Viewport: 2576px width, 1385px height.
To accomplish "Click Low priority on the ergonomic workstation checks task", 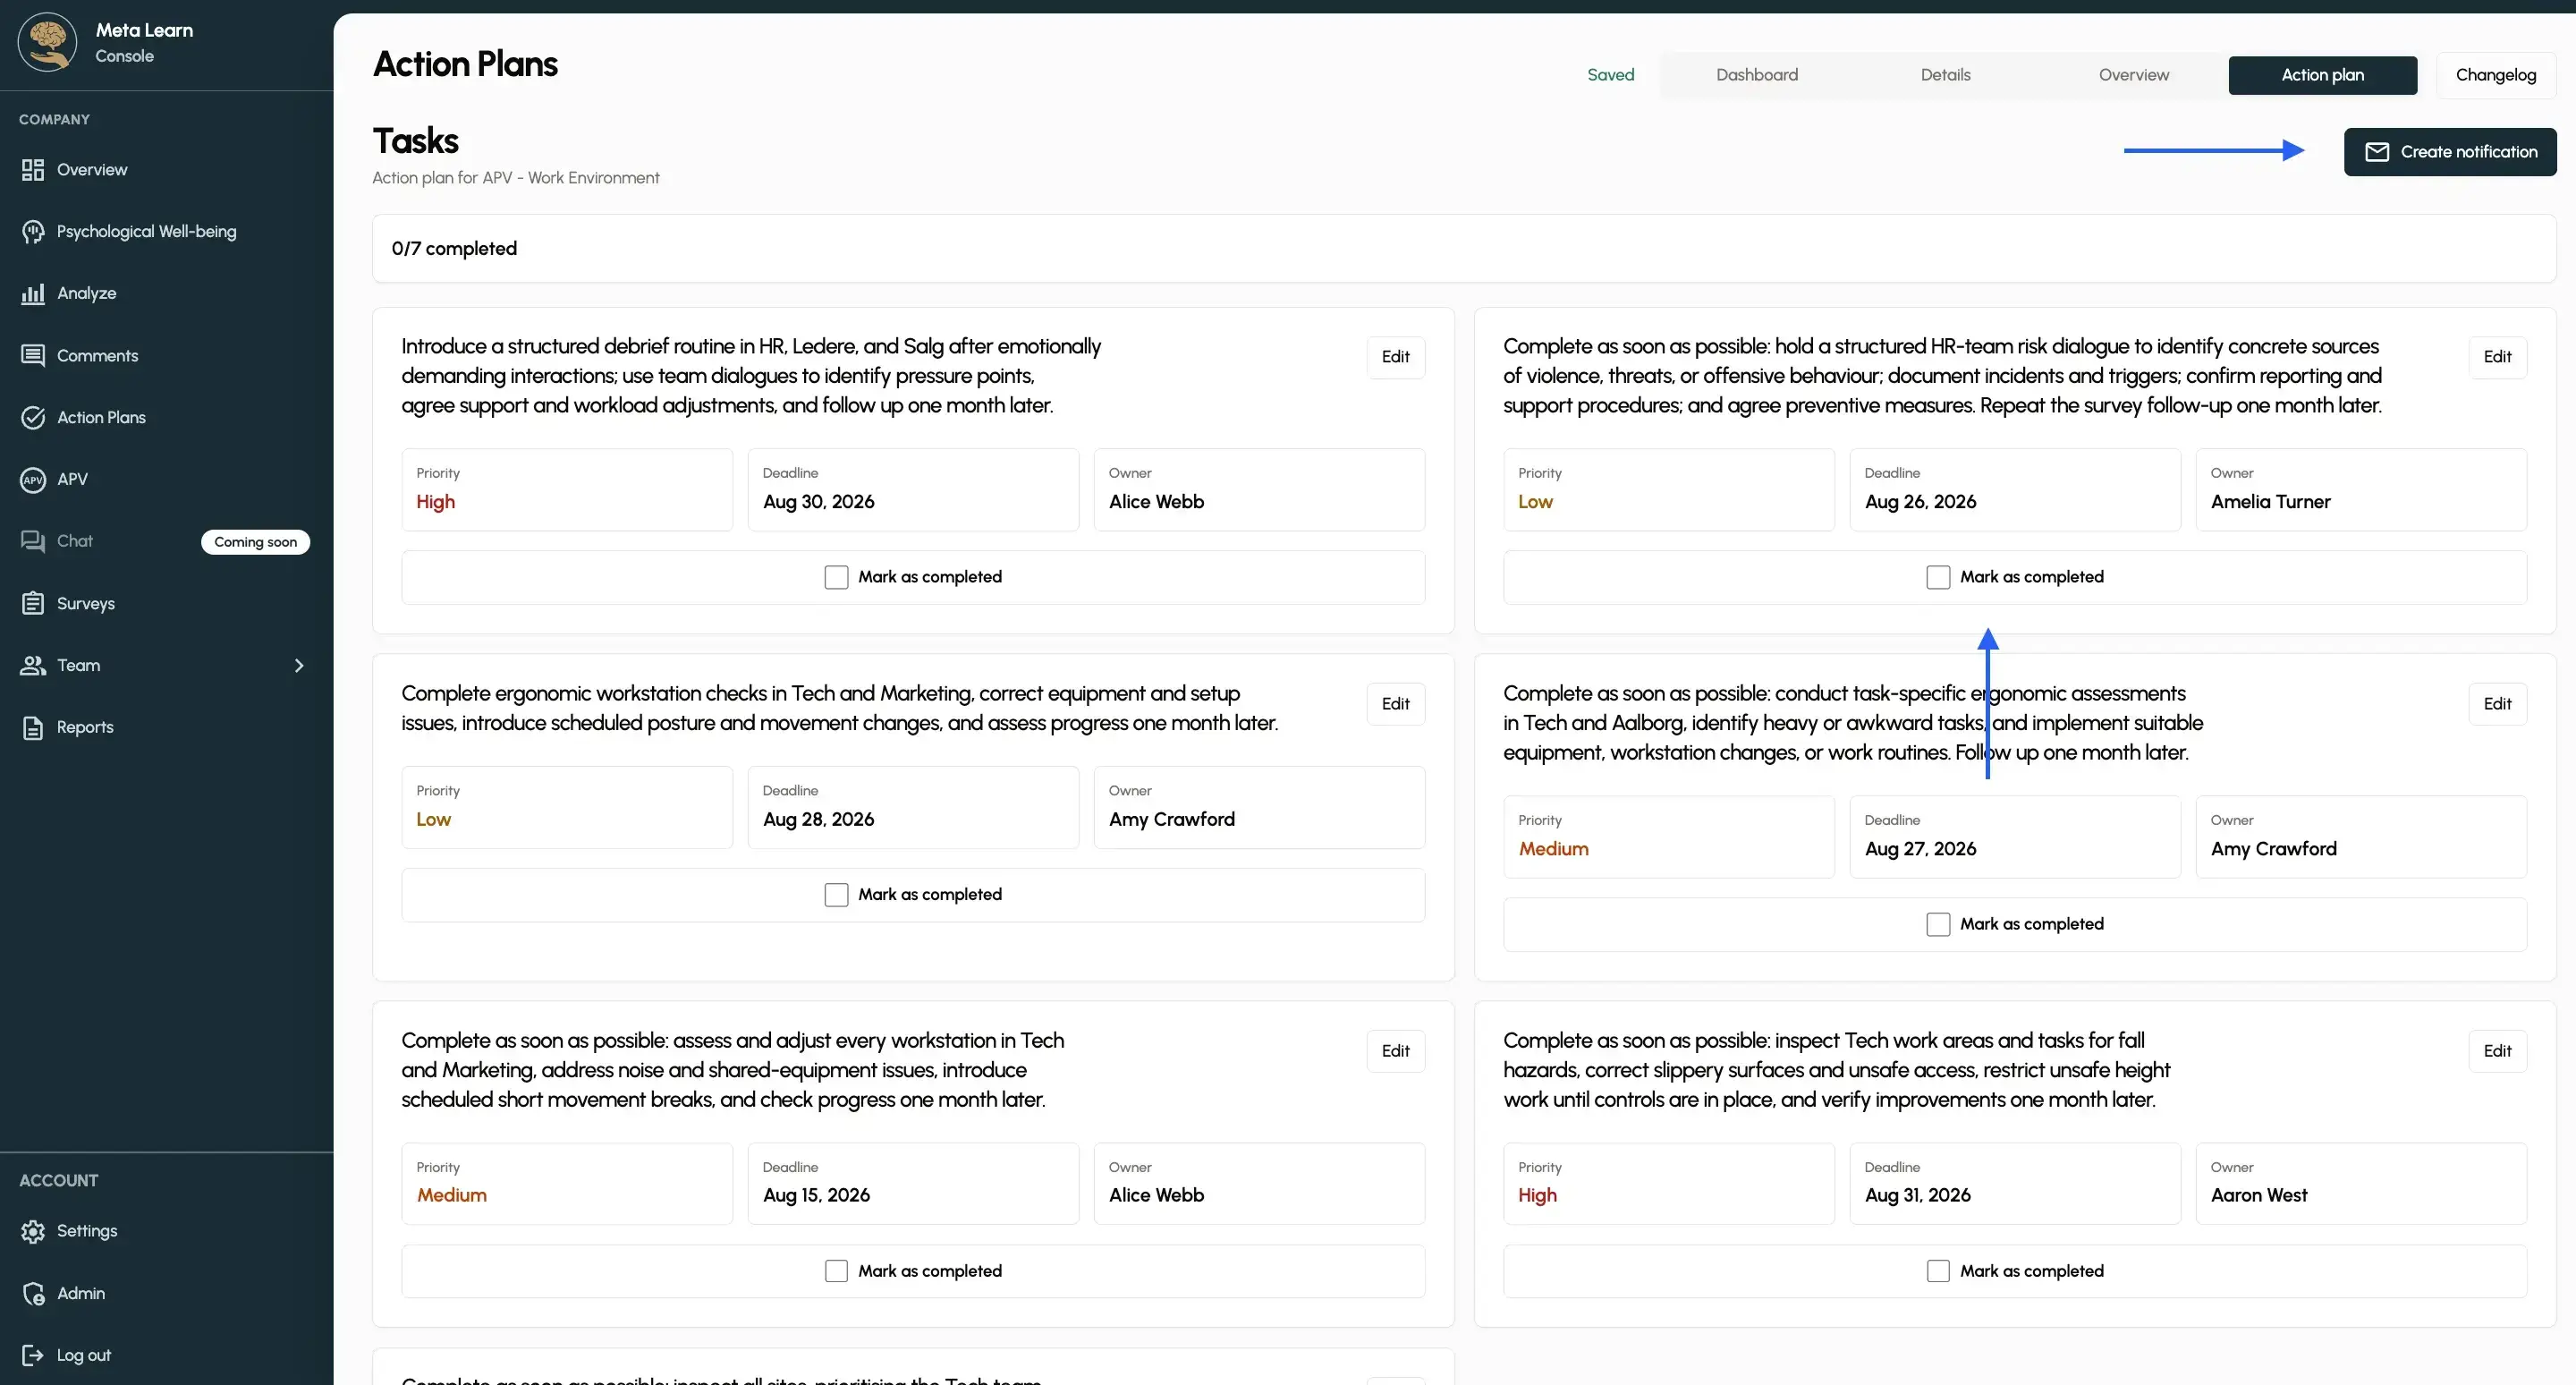I will point(567,808).
